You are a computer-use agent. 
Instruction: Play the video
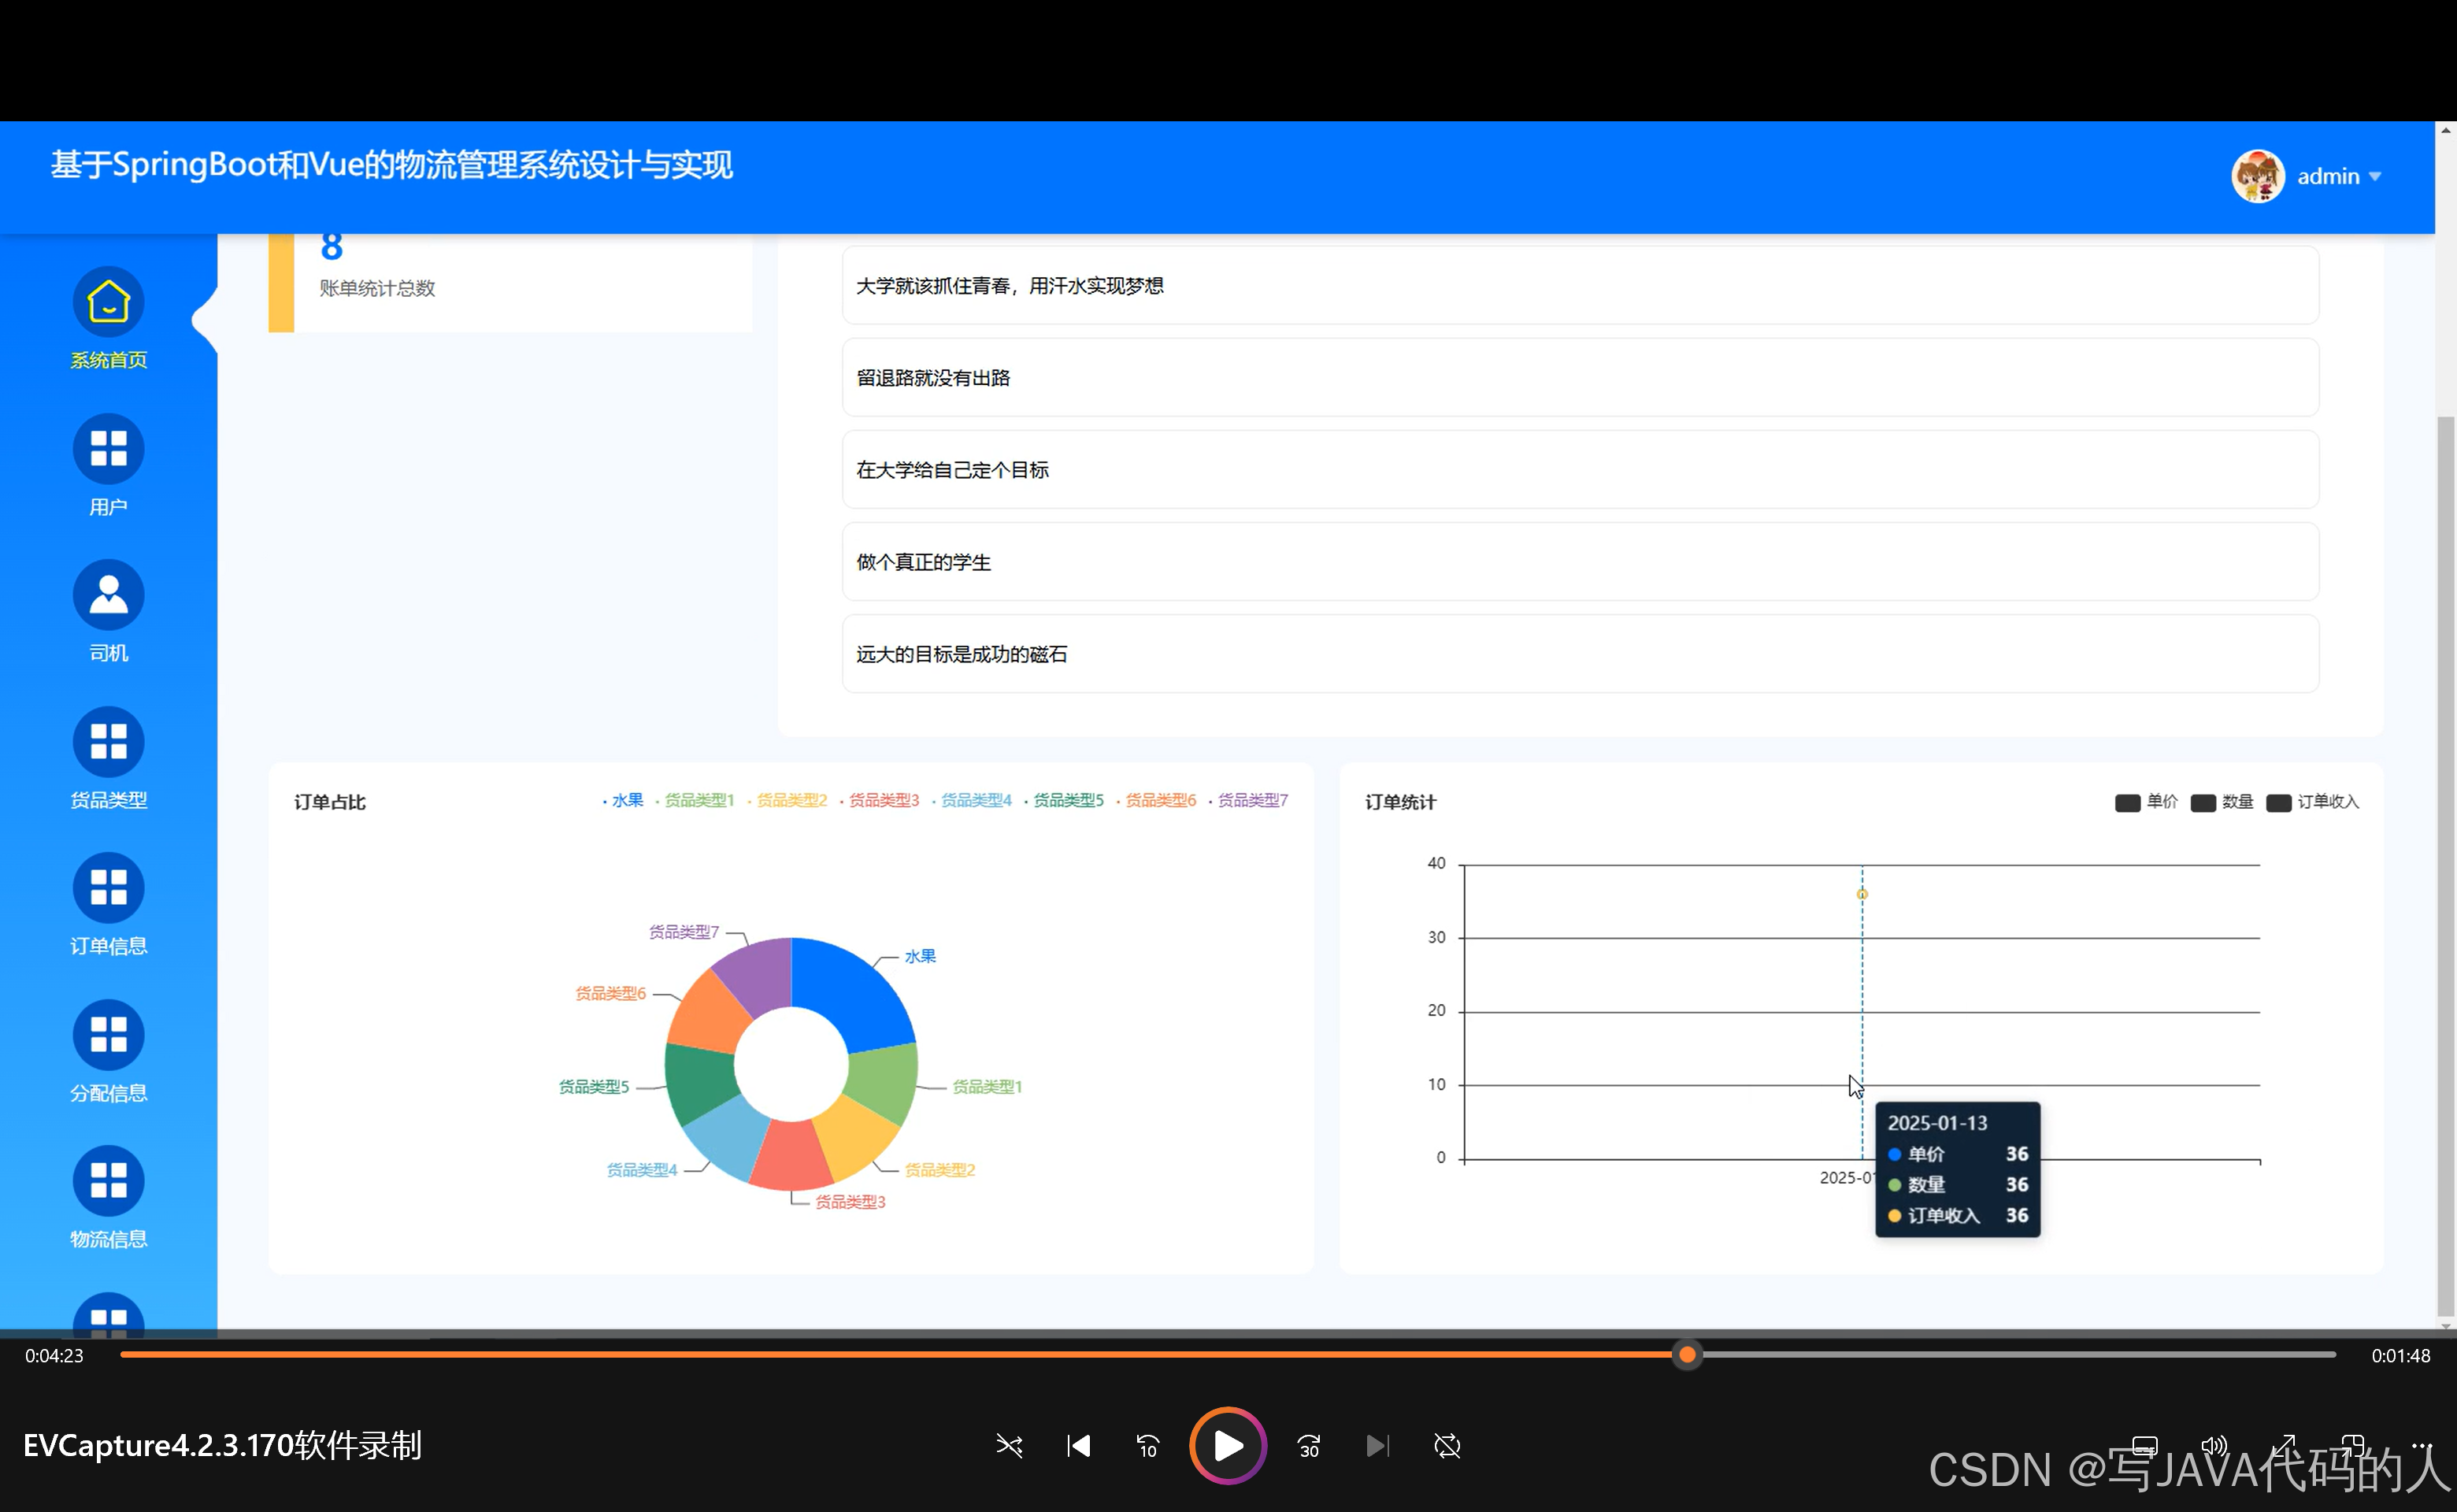pyautogui.click(x=1228, y=1446)
